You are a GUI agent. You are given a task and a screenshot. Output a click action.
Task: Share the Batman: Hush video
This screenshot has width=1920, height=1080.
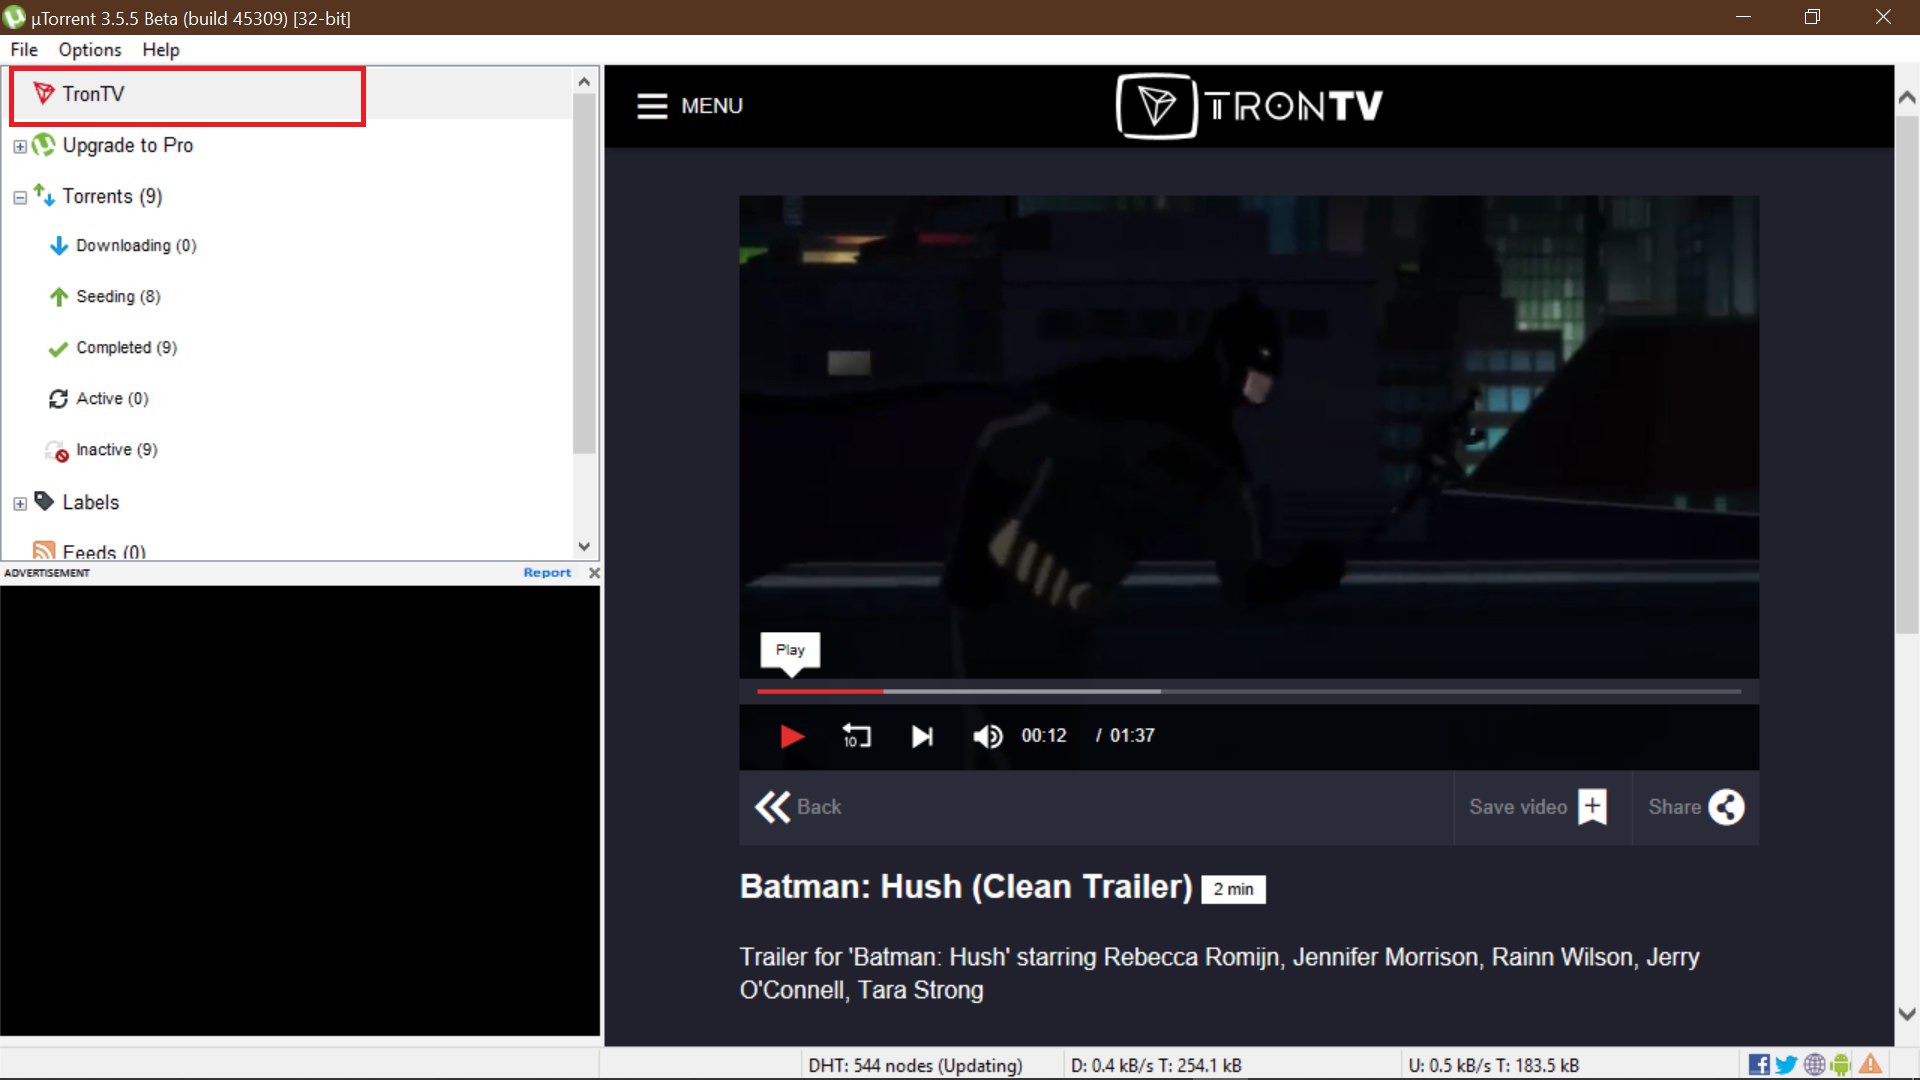click(x=1696, y=807)
